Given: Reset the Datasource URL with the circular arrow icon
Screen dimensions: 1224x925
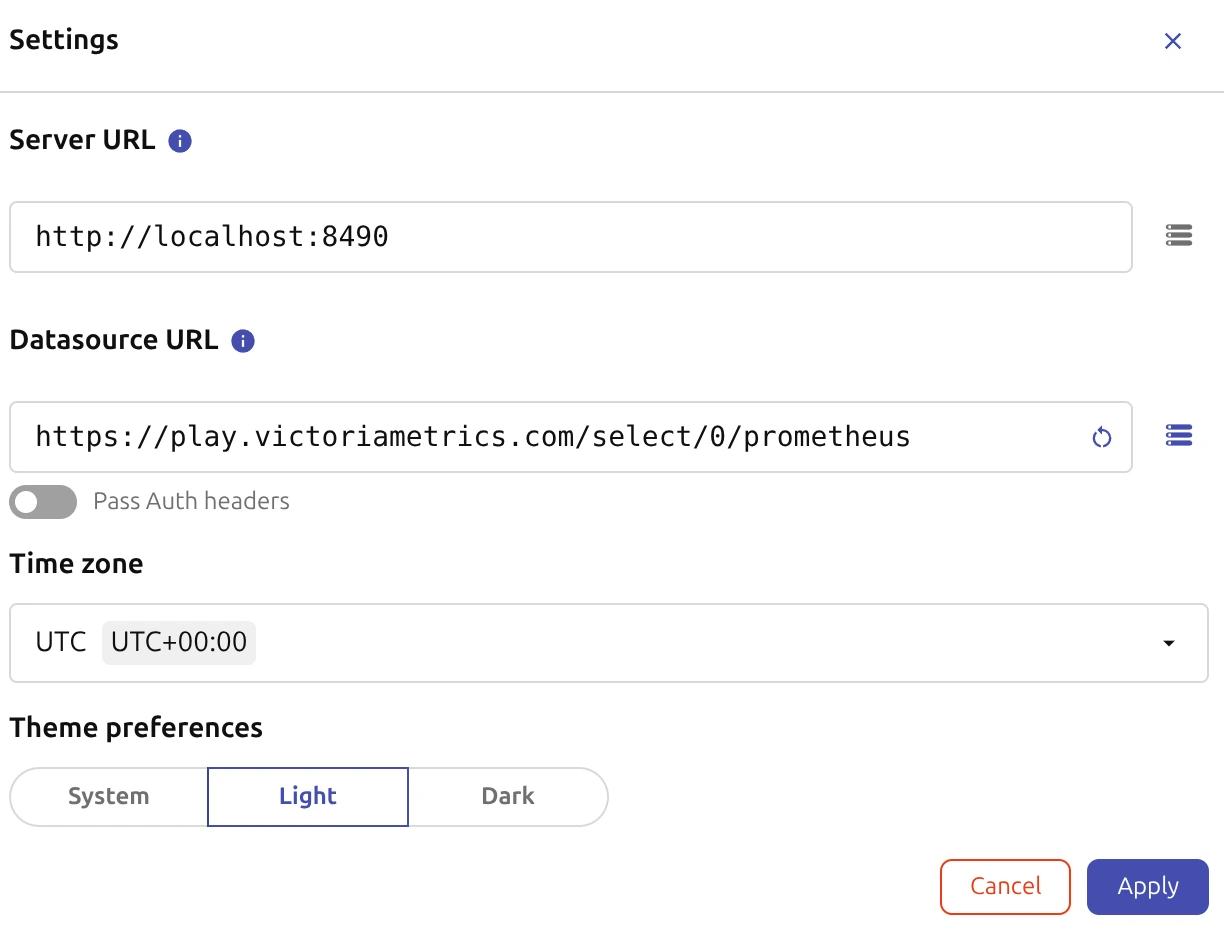Looking at the screenshot, I should [1101, 437].
